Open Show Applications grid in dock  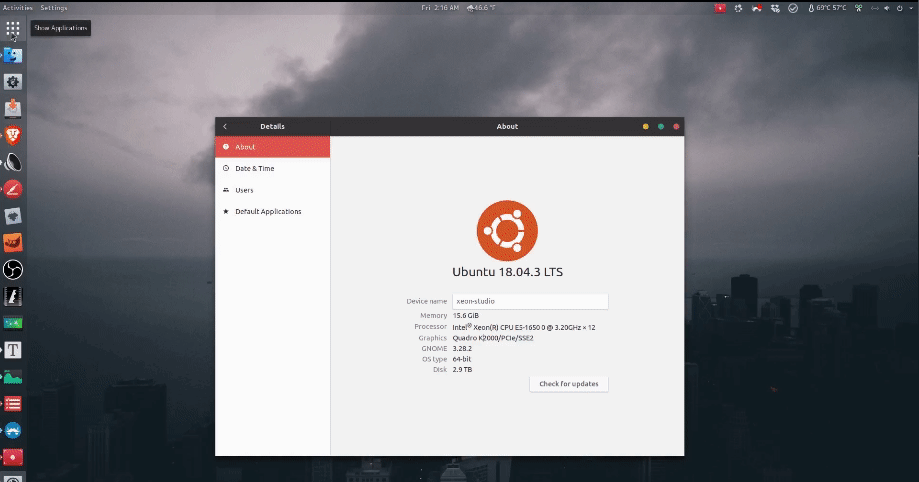(x=13, y=28)
